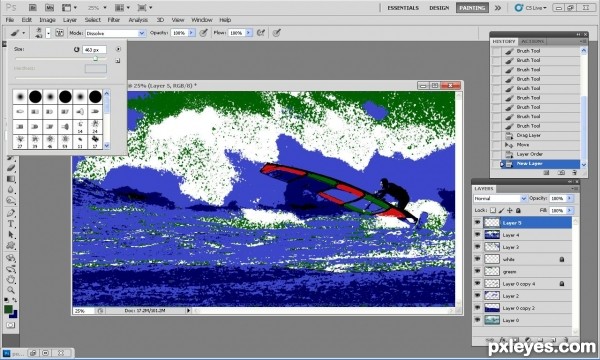This screenshot has width=600, height=360.
Task: Open the layer blend mode Normal dropdown
Action: pyautogui.click(x=500, y=199)
